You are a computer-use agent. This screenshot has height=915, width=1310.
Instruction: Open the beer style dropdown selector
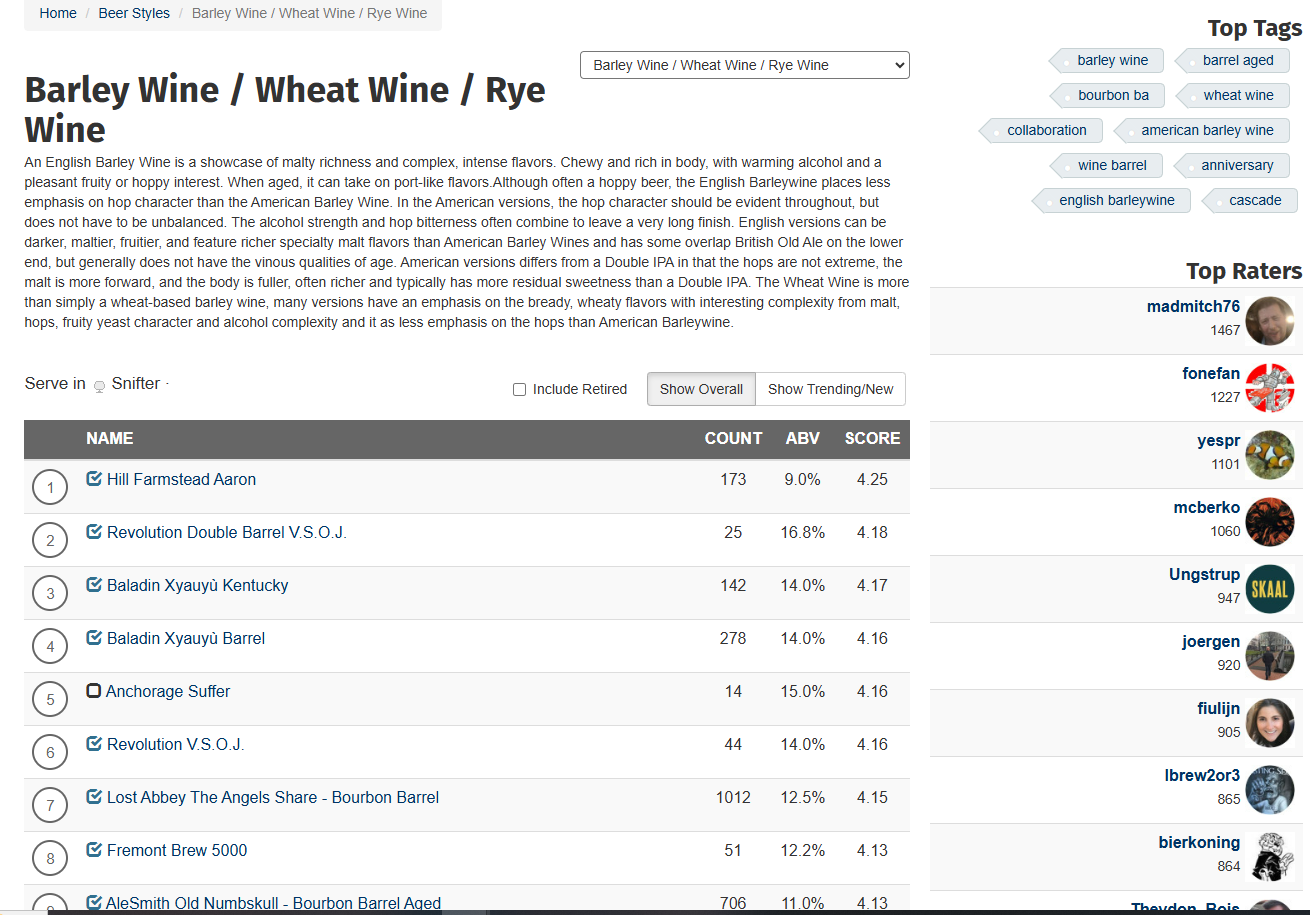tap(745, 65)
